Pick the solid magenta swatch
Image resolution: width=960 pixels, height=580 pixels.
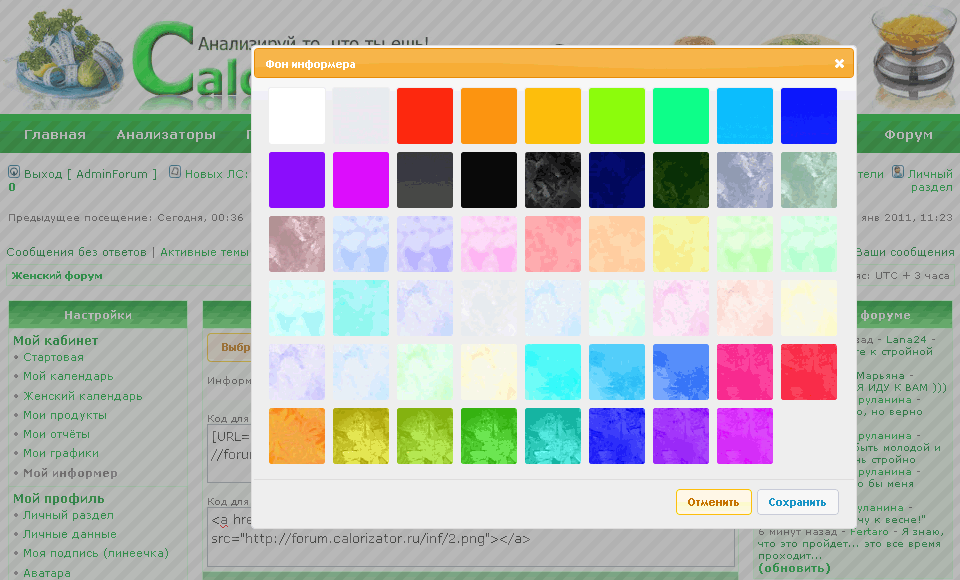pos(361,180)
